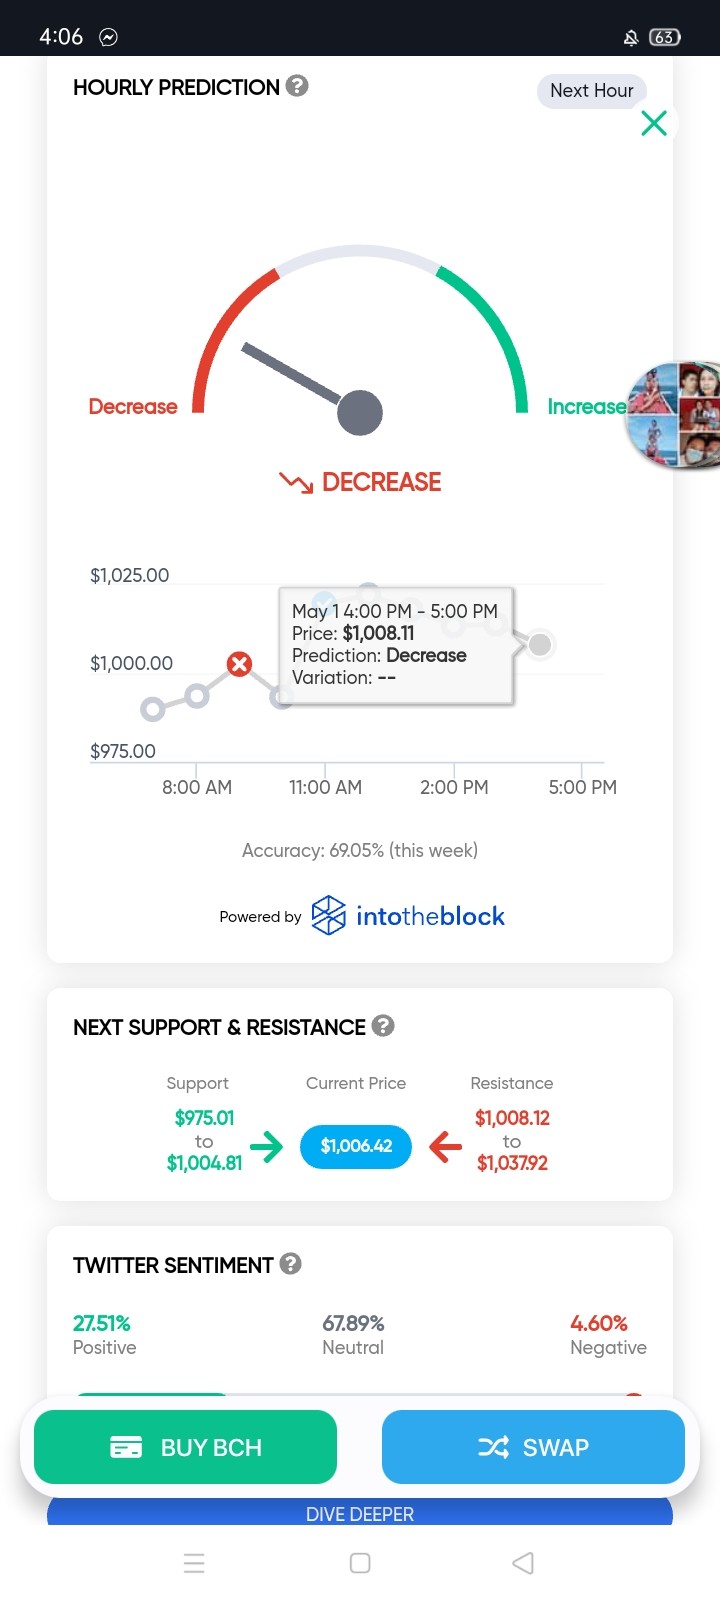
Task: Open Hourly Prediction help question mark
Action: coord(297,86)
